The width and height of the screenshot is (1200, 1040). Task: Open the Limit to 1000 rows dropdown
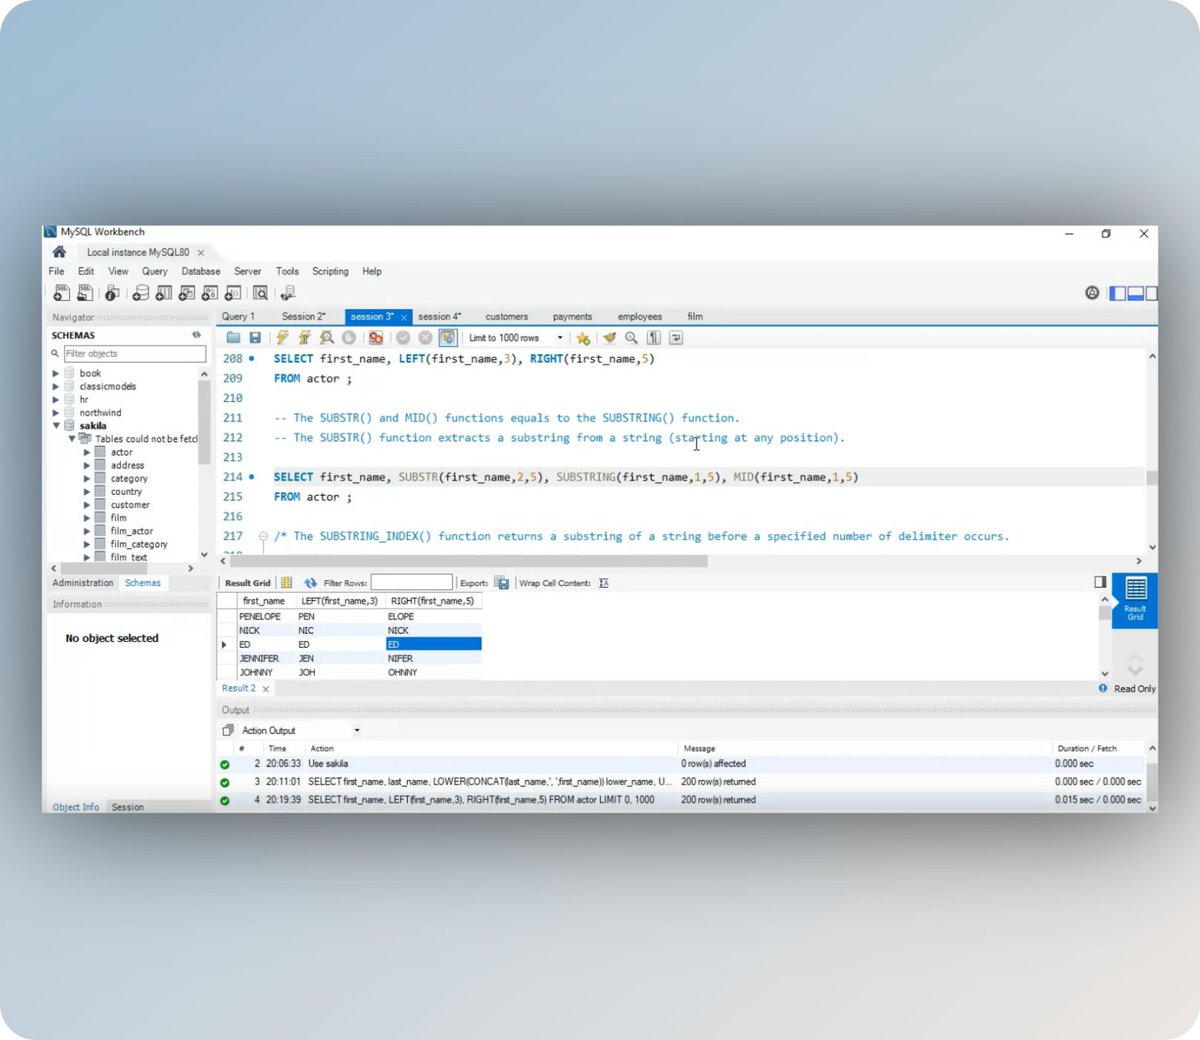(x=559, y=338)
